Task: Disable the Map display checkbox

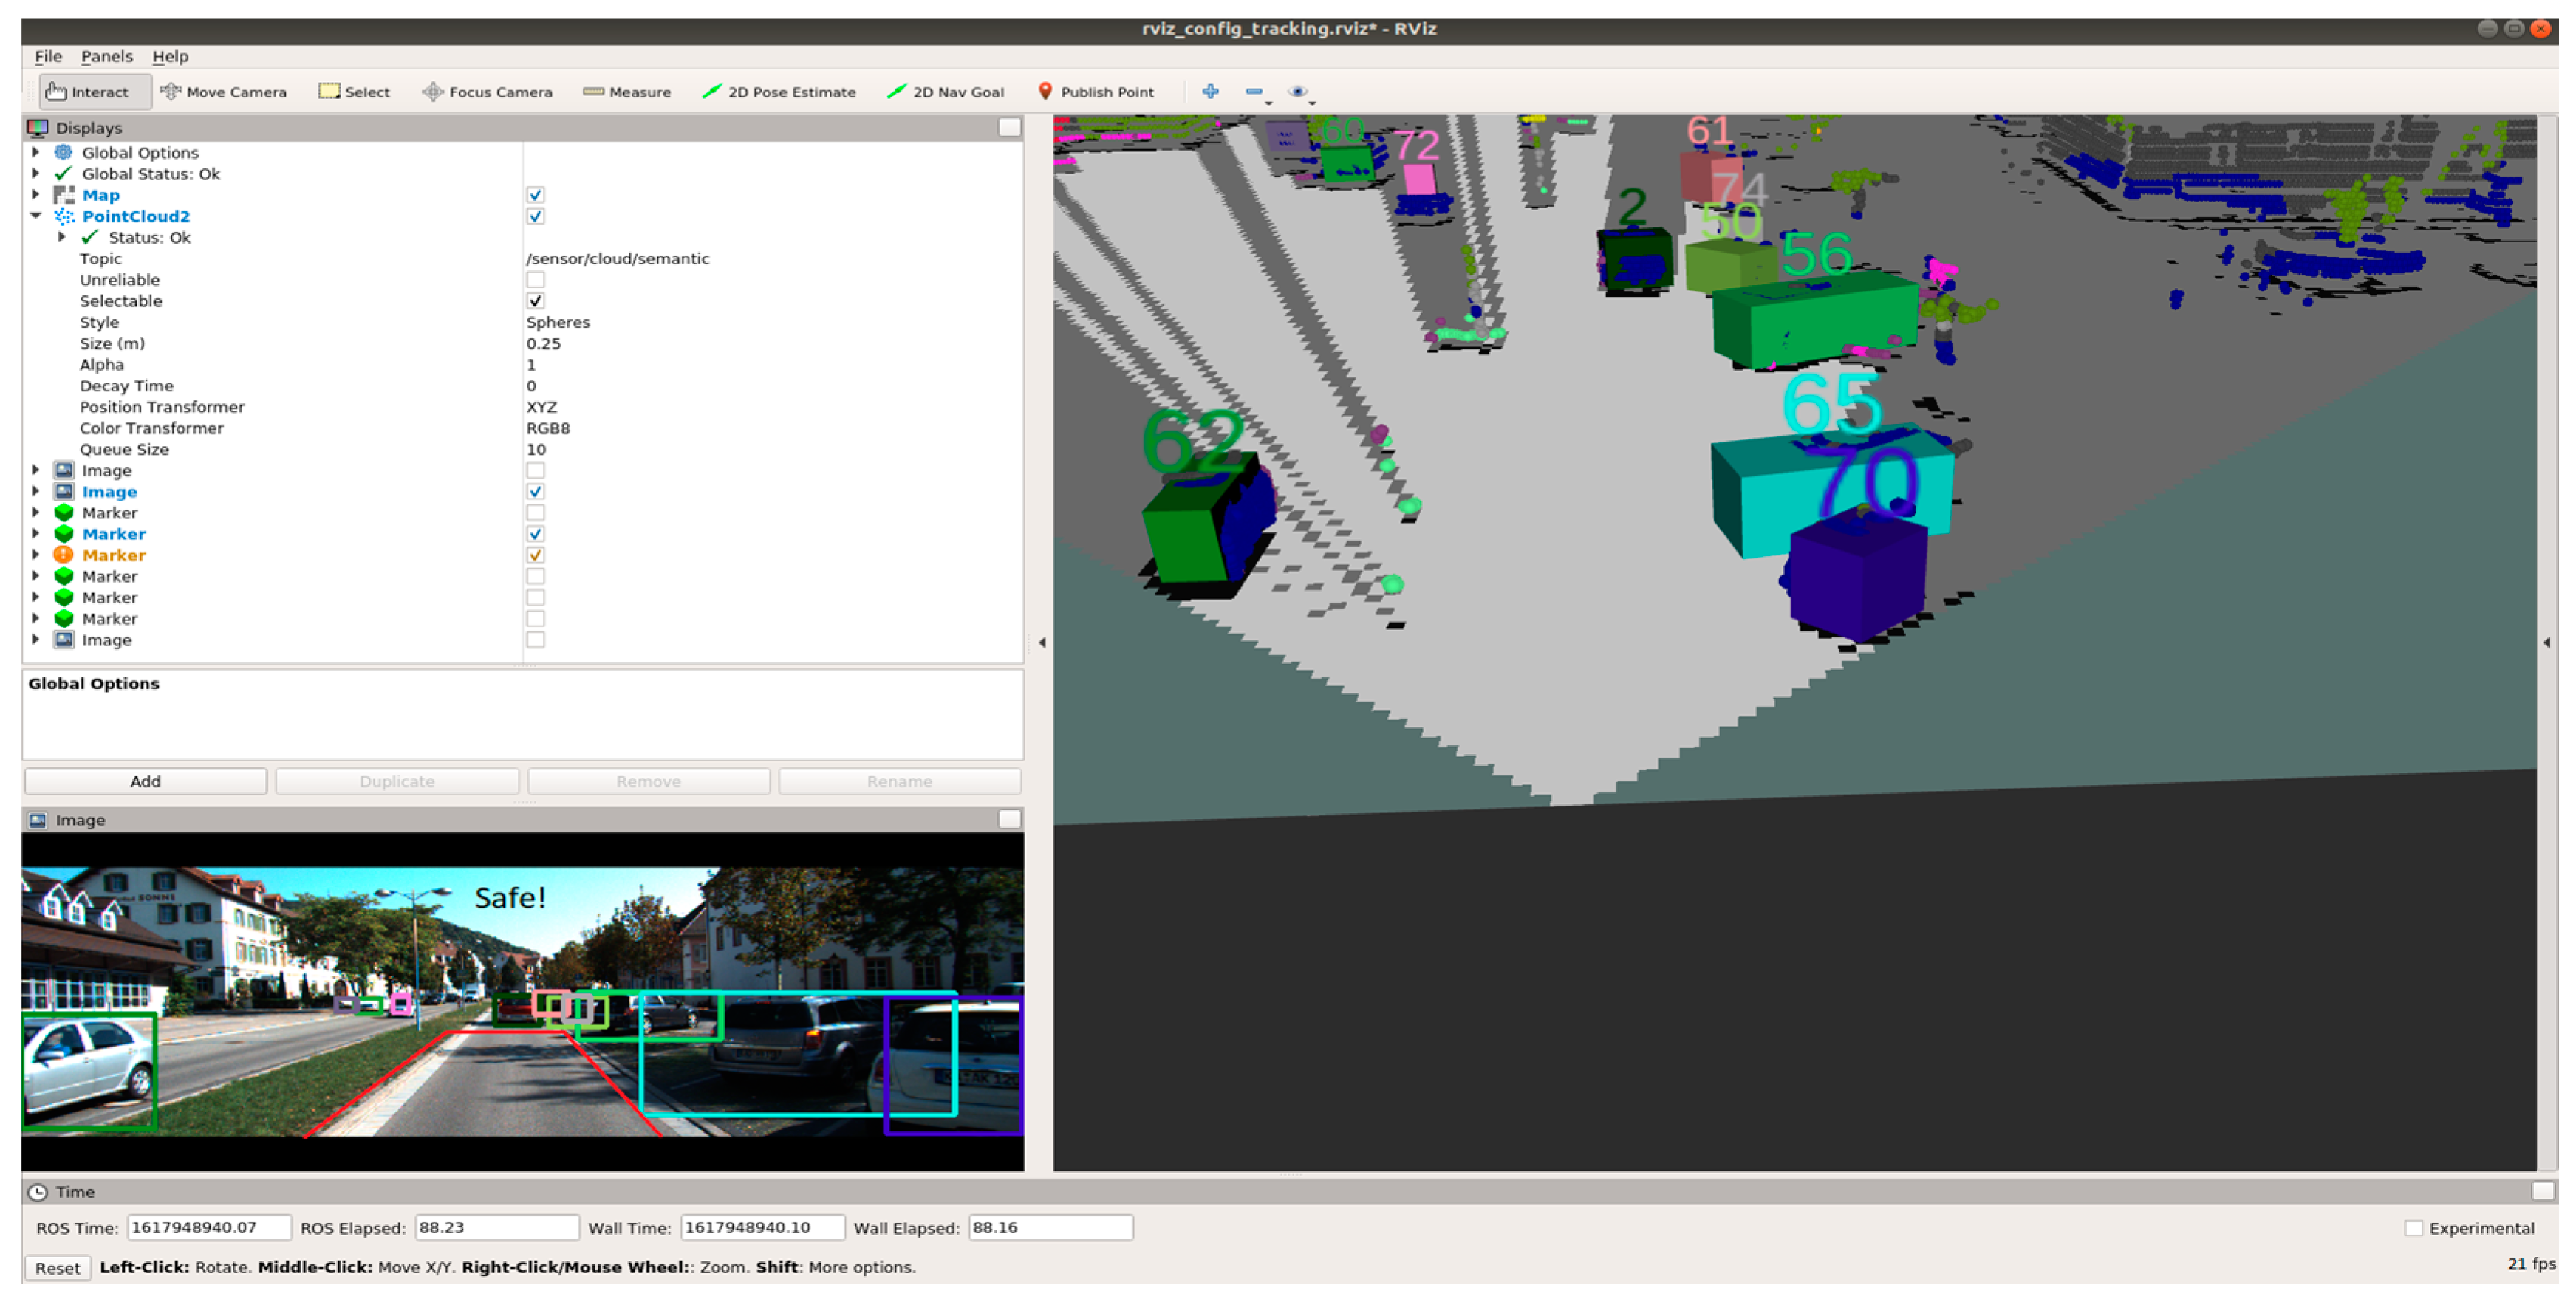Action: coord(535,195)
